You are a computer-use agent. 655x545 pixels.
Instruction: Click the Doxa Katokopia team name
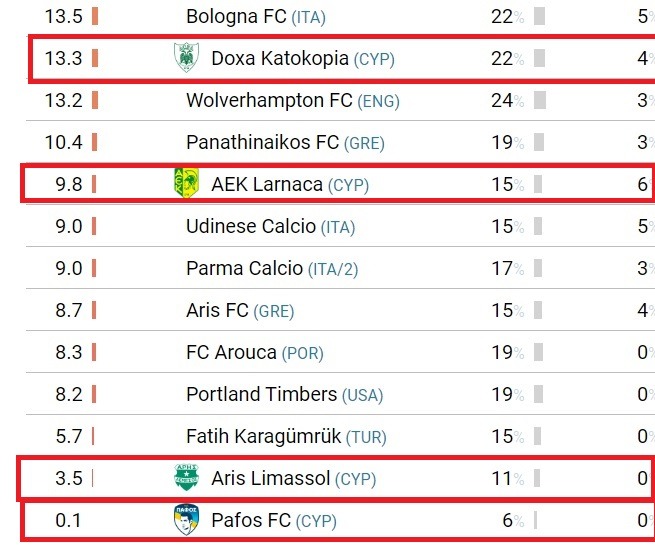(280, 58)
